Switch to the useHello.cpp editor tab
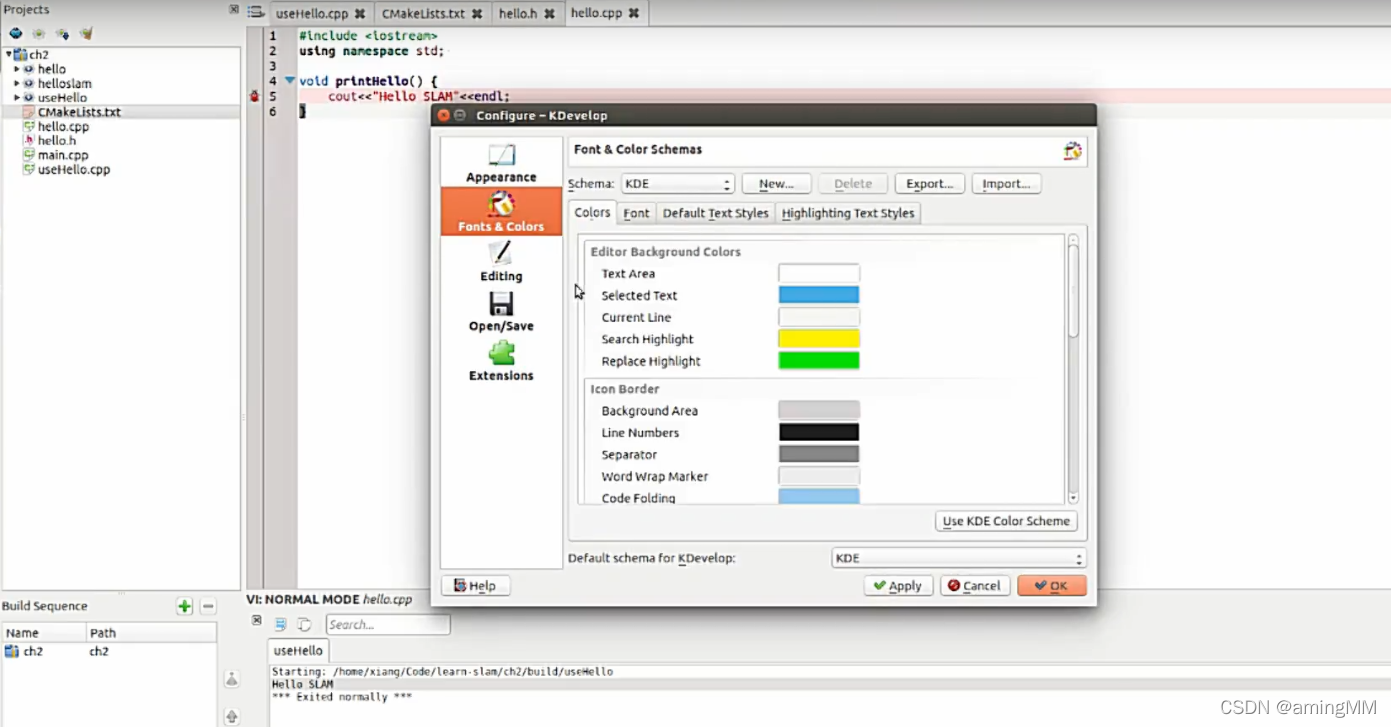The height and width of the screenshot is (727, 1391). pos(320,14)
